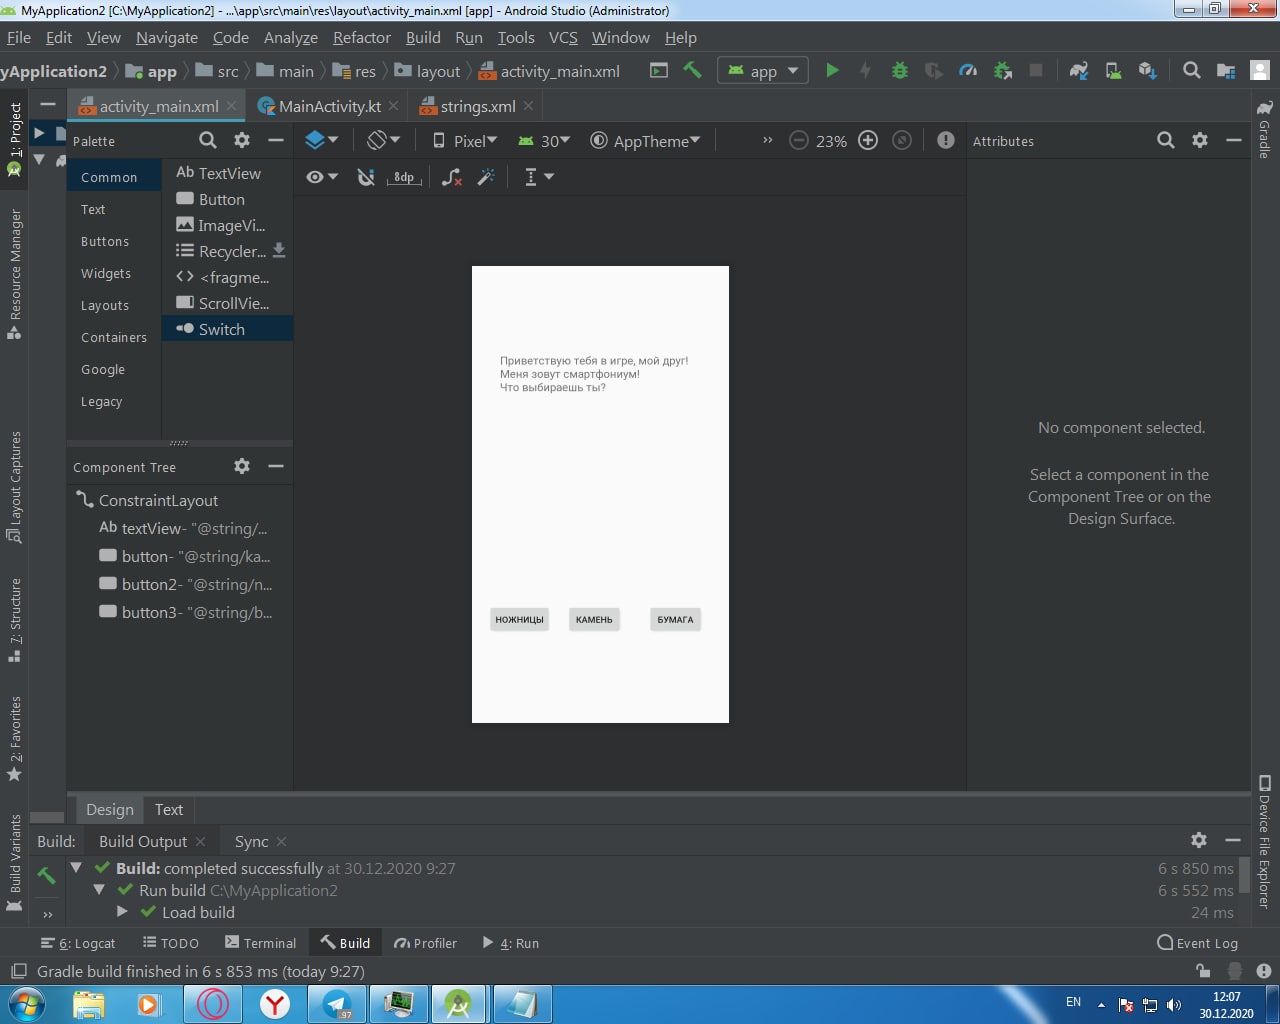Open Build panel settings gear
The width and height of the screenshot is (1280, 1024).
(x=1199, y=840)
